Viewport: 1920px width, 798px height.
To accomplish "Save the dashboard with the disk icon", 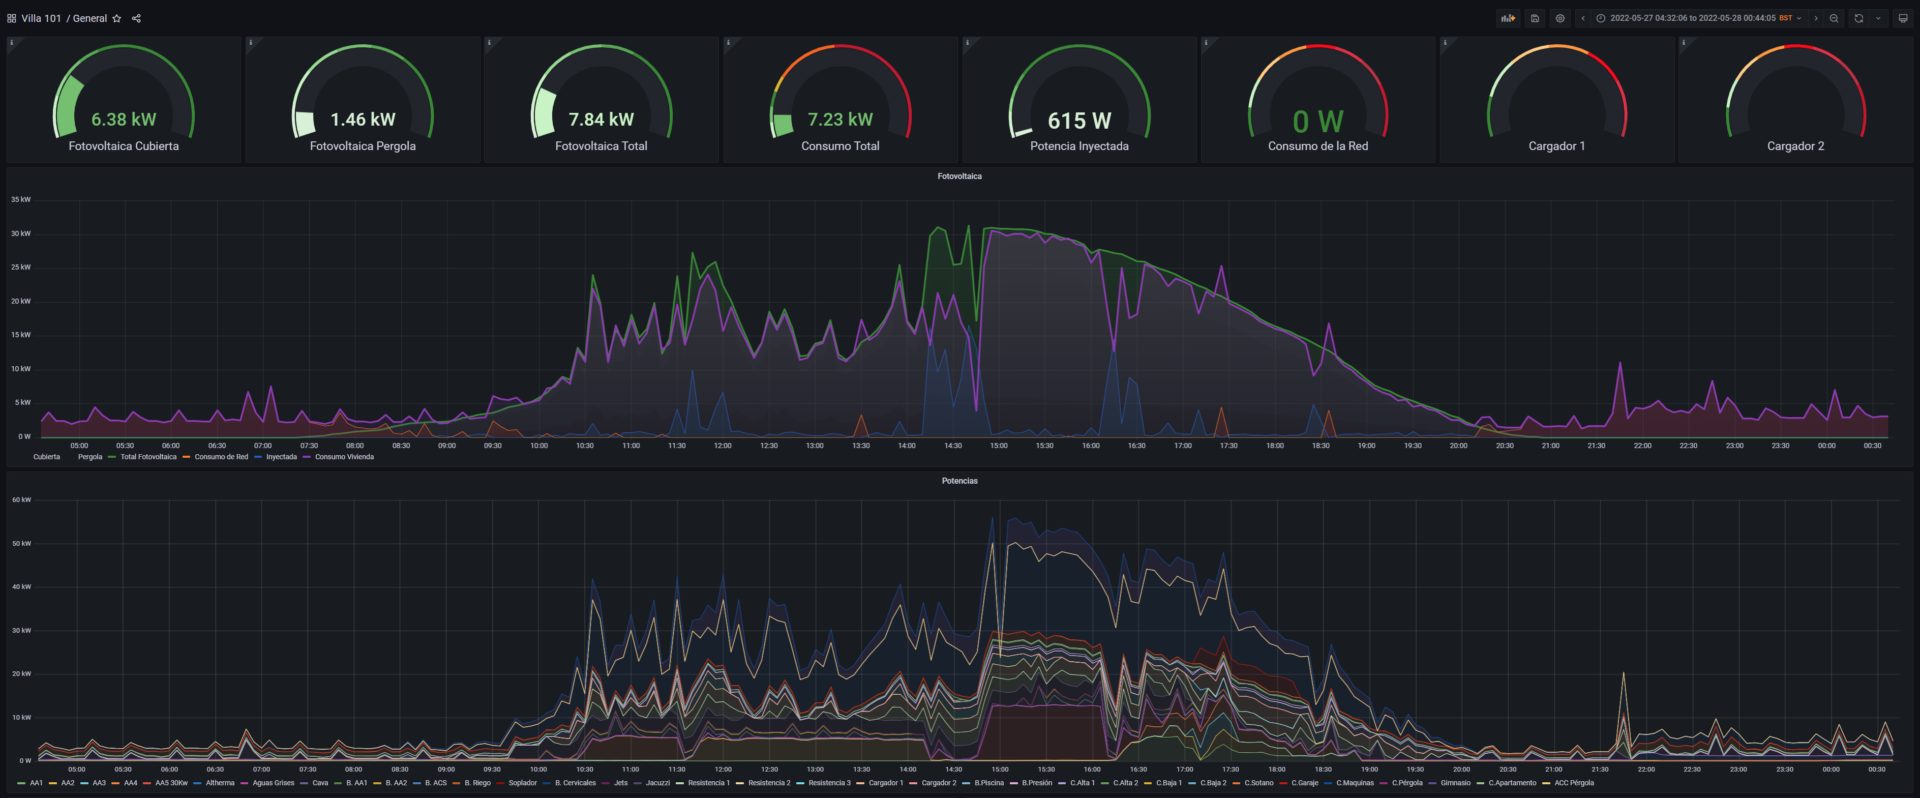I will pos(1534,18).
